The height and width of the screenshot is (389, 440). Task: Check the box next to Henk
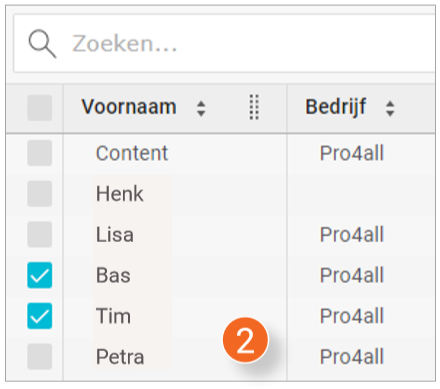(40, 194)
